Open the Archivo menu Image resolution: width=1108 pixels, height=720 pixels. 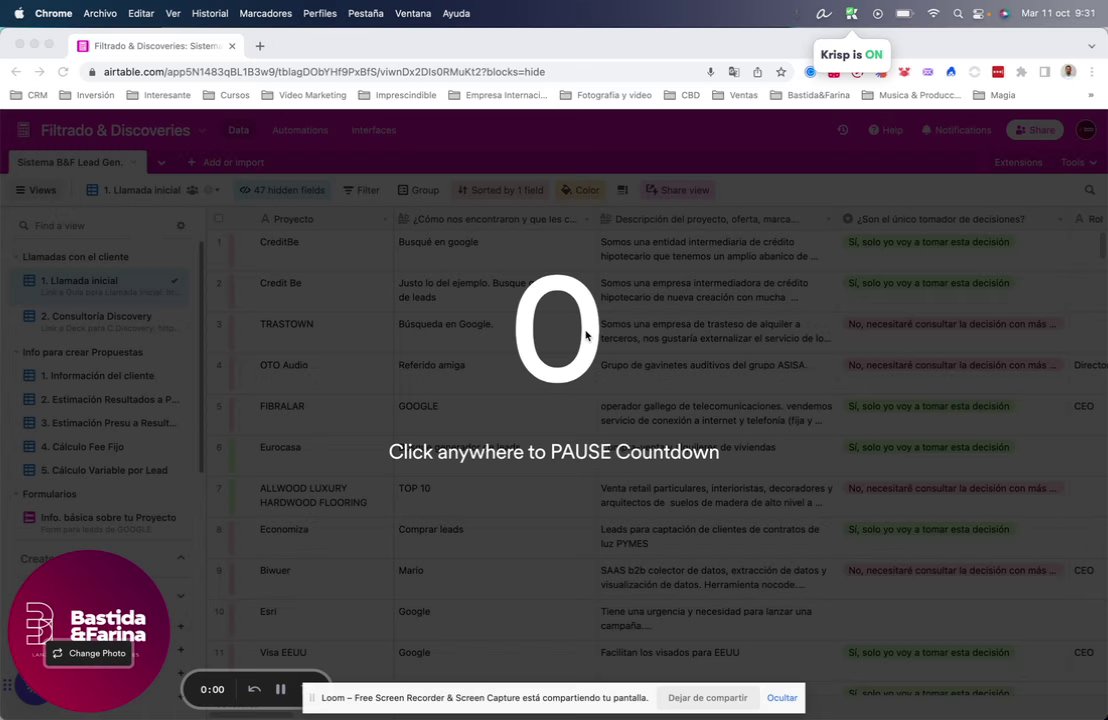tap(100, 13)
